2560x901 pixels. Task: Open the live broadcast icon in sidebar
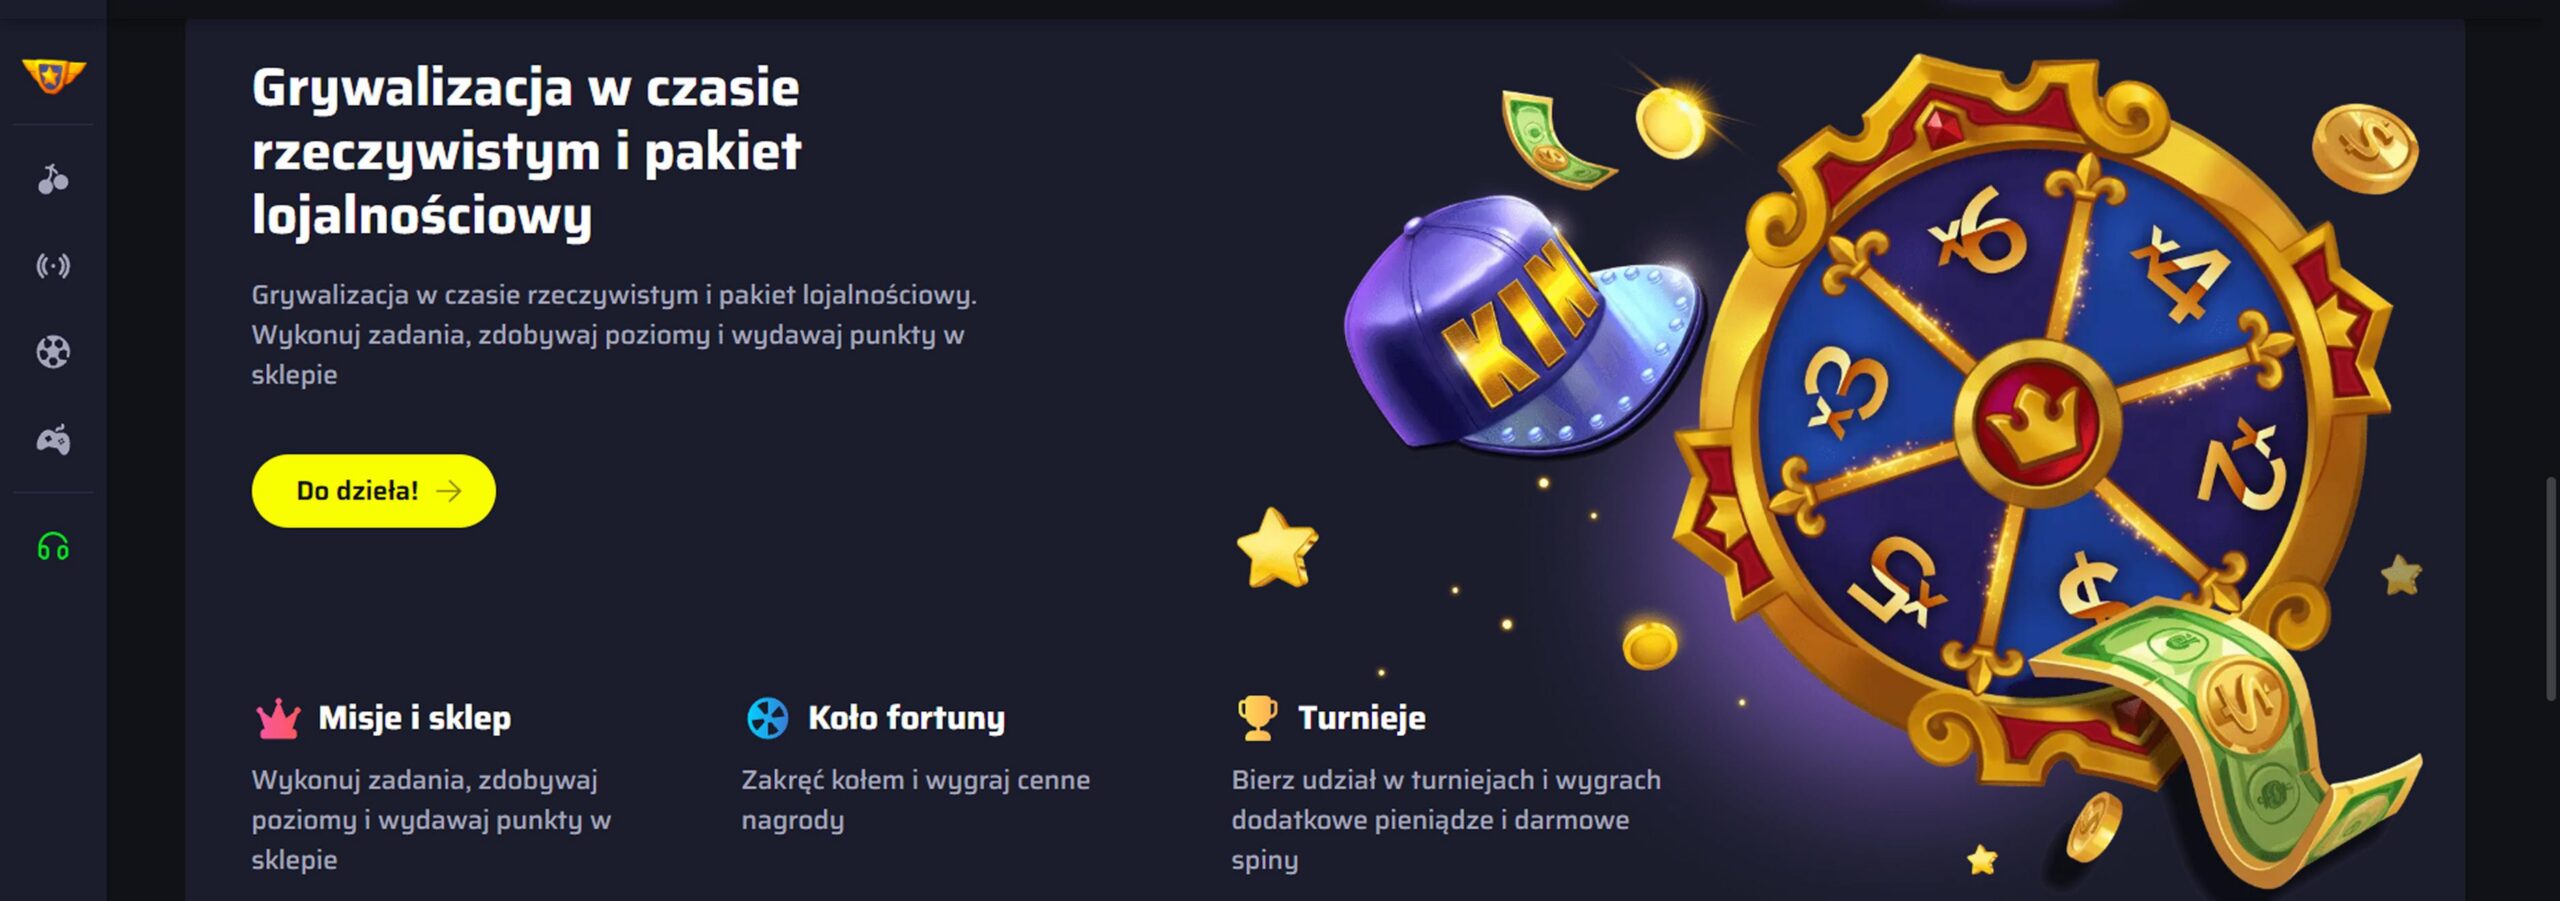pos(53,266)
